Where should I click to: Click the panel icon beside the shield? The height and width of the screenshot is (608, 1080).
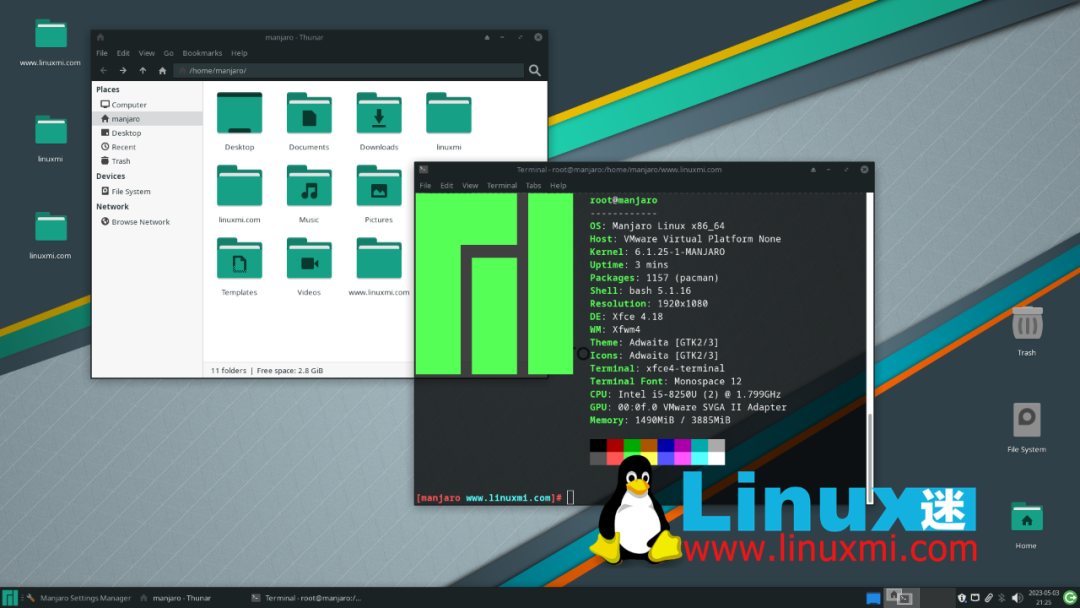coord(975,598)
